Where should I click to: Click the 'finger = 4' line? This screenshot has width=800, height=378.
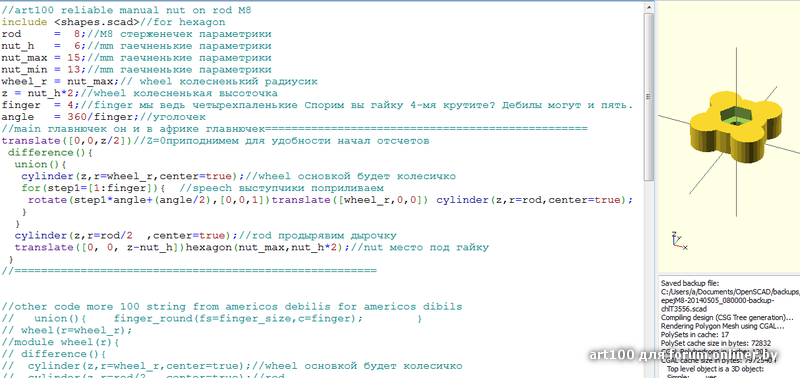[317, 105]
